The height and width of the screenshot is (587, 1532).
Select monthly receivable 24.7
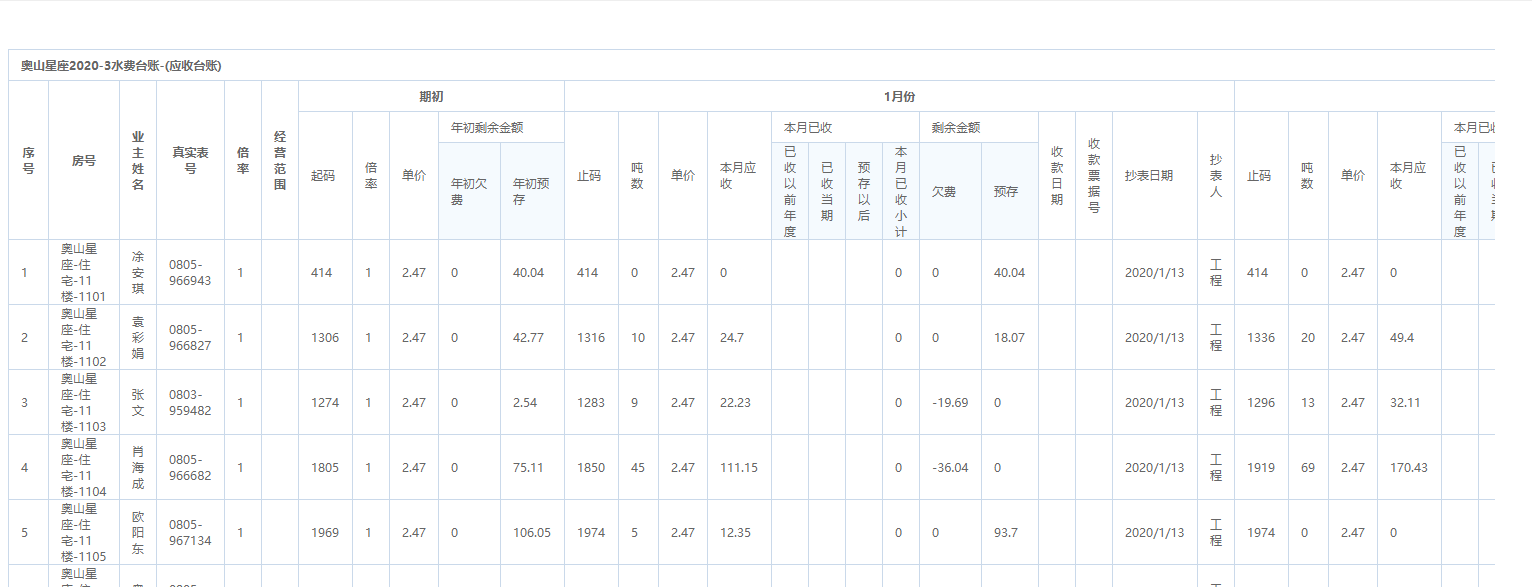[x=732, y=338]
